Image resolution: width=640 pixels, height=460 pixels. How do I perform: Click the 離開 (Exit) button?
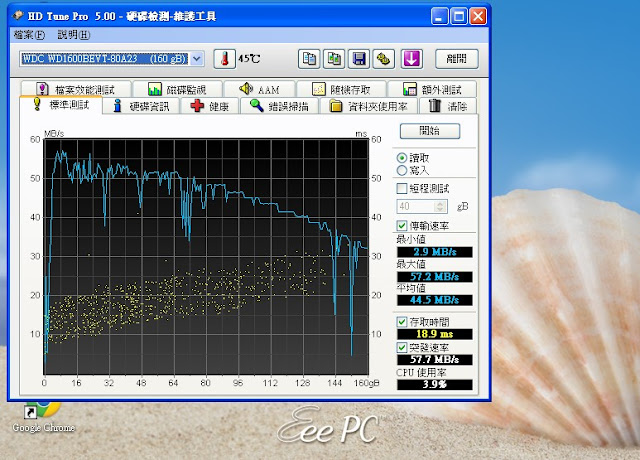pyautogui.click(x=456, y=58)
